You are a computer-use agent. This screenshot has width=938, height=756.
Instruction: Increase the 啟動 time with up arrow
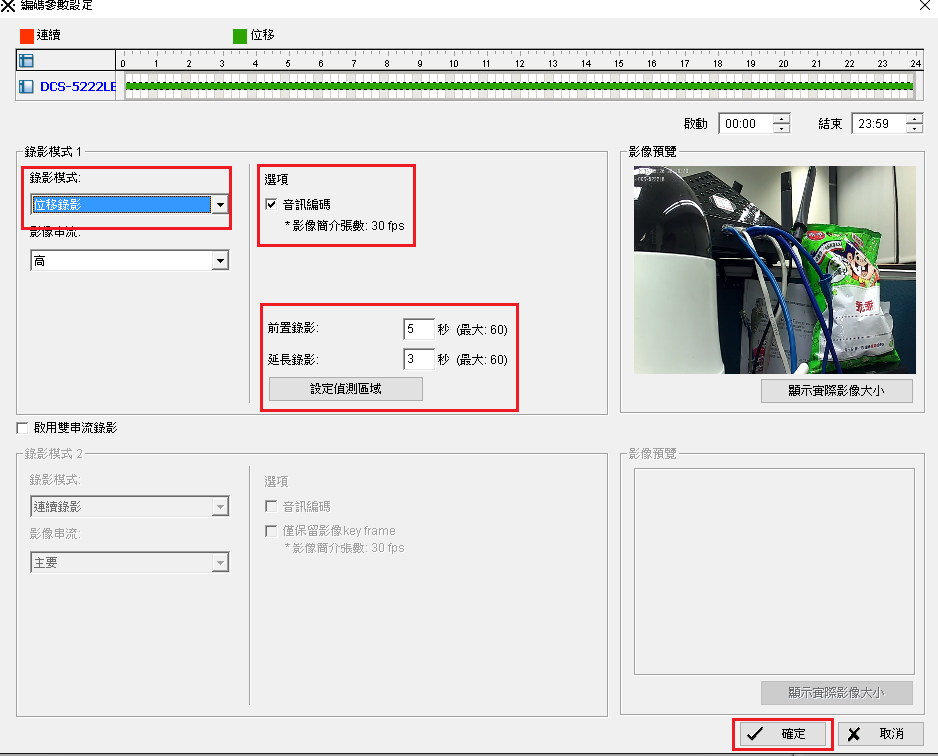[x=779, y=119]
